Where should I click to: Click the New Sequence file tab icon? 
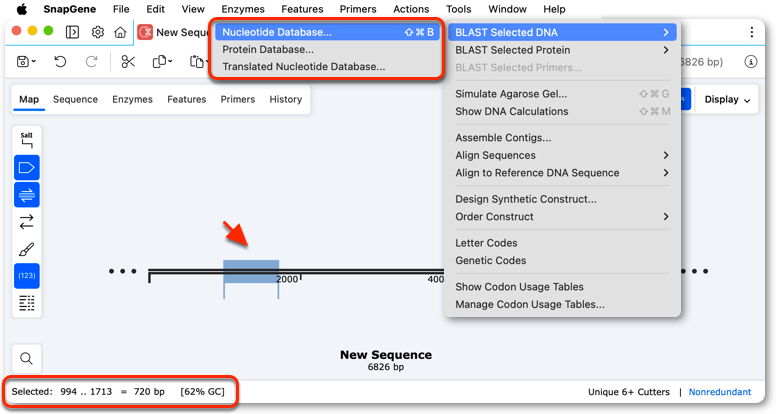[145, 32]
